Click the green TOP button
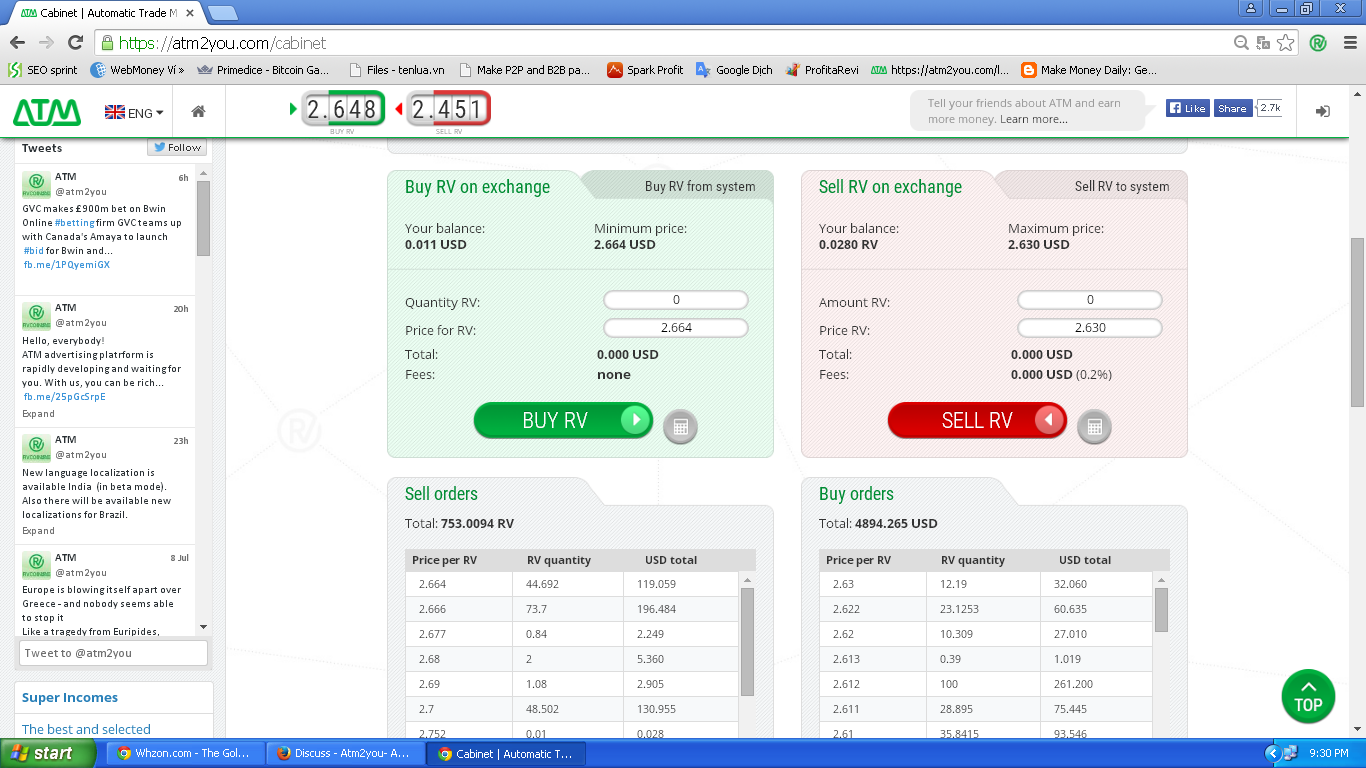The image size is (1366, 768). coord(1308,696)
